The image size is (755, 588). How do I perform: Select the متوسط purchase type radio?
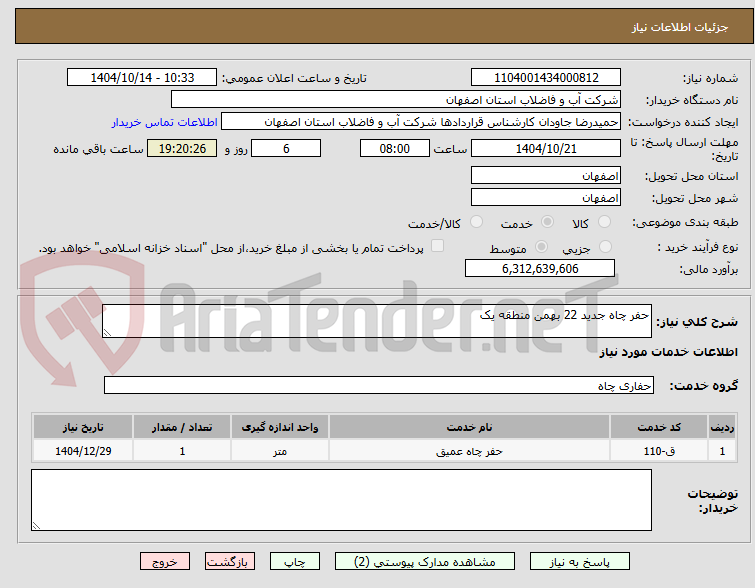click(x=541, y=247)
